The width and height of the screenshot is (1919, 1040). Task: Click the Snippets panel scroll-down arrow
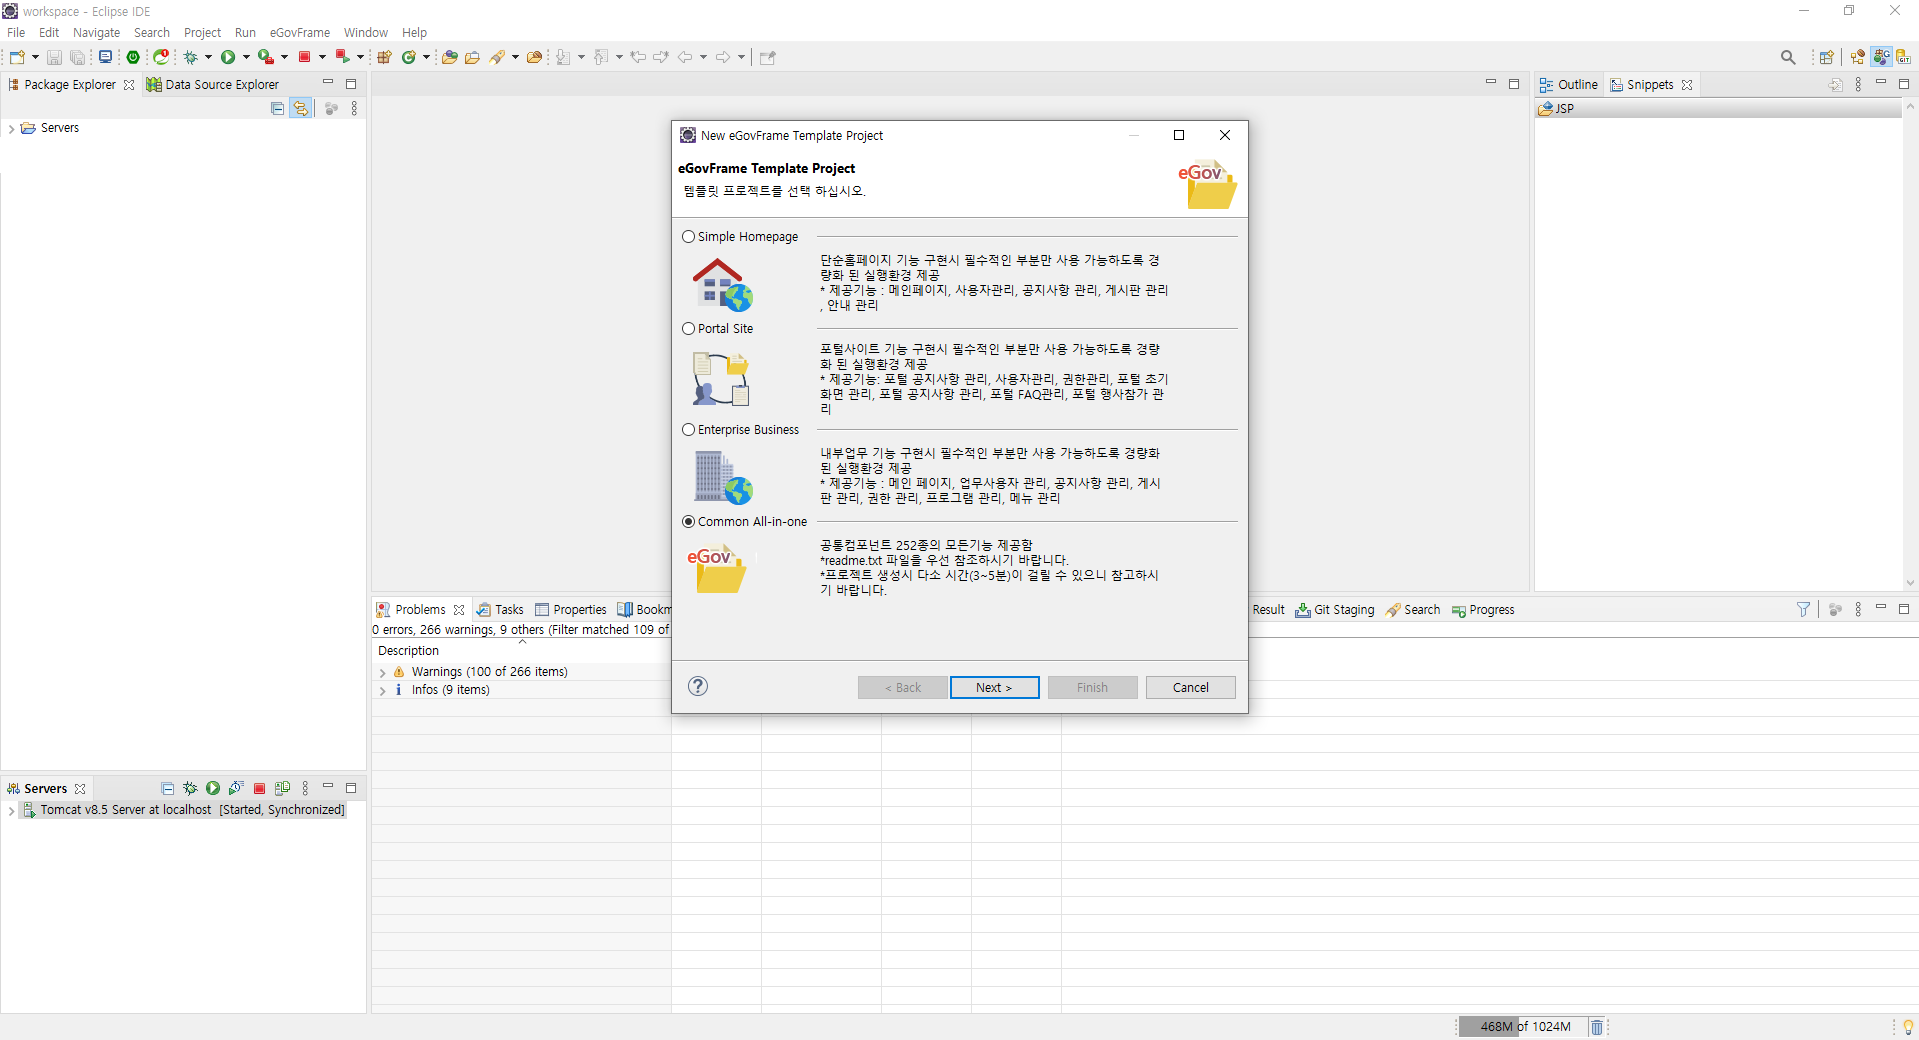tap(1910, 583)
